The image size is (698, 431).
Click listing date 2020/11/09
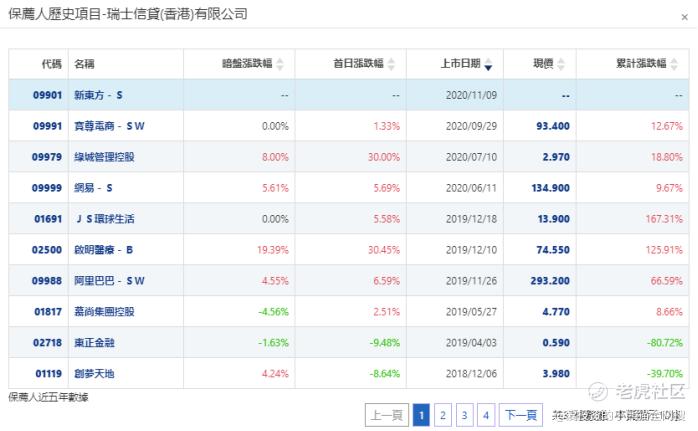point(471,95)
